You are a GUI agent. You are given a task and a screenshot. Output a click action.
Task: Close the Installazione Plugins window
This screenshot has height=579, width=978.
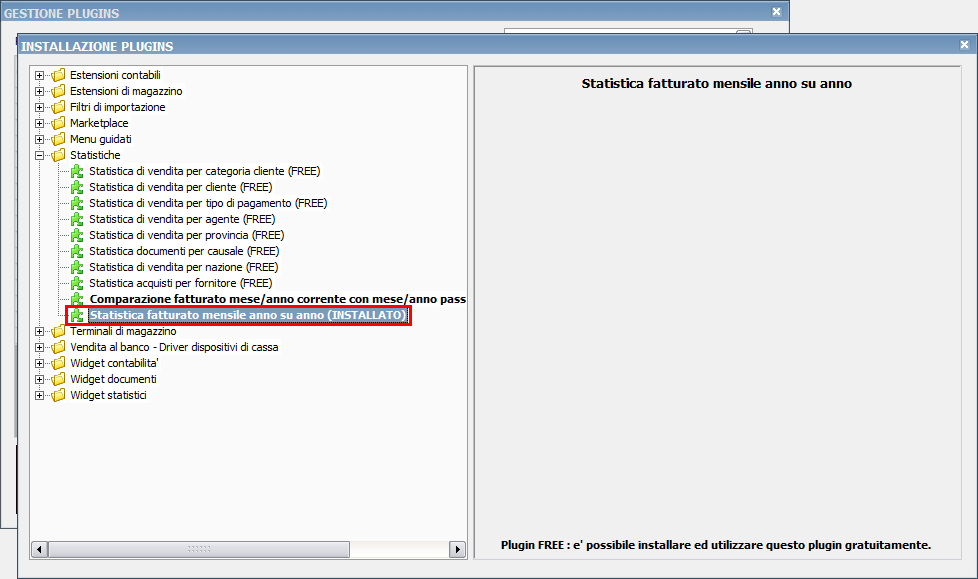(x=964, y=45)
